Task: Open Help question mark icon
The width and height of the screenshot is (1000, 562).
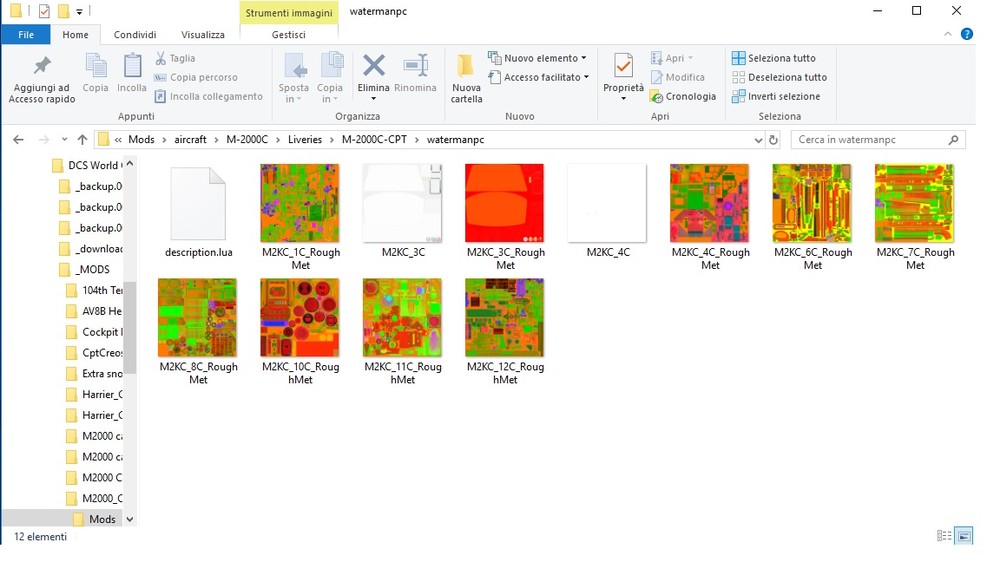Action: 967,34
